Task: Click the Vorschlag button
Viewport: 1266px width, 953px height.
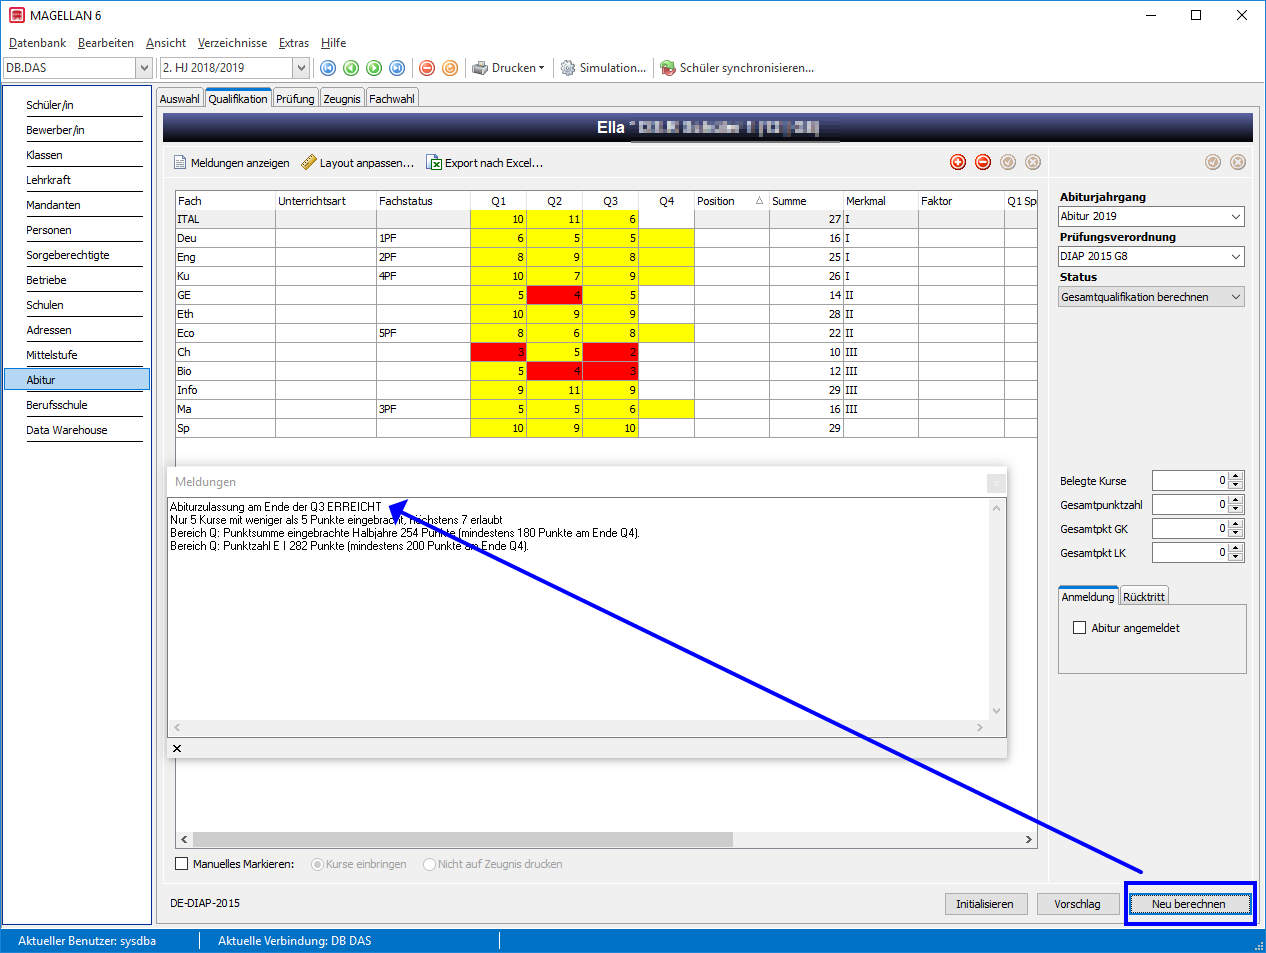Action: tap(1077, 904)
